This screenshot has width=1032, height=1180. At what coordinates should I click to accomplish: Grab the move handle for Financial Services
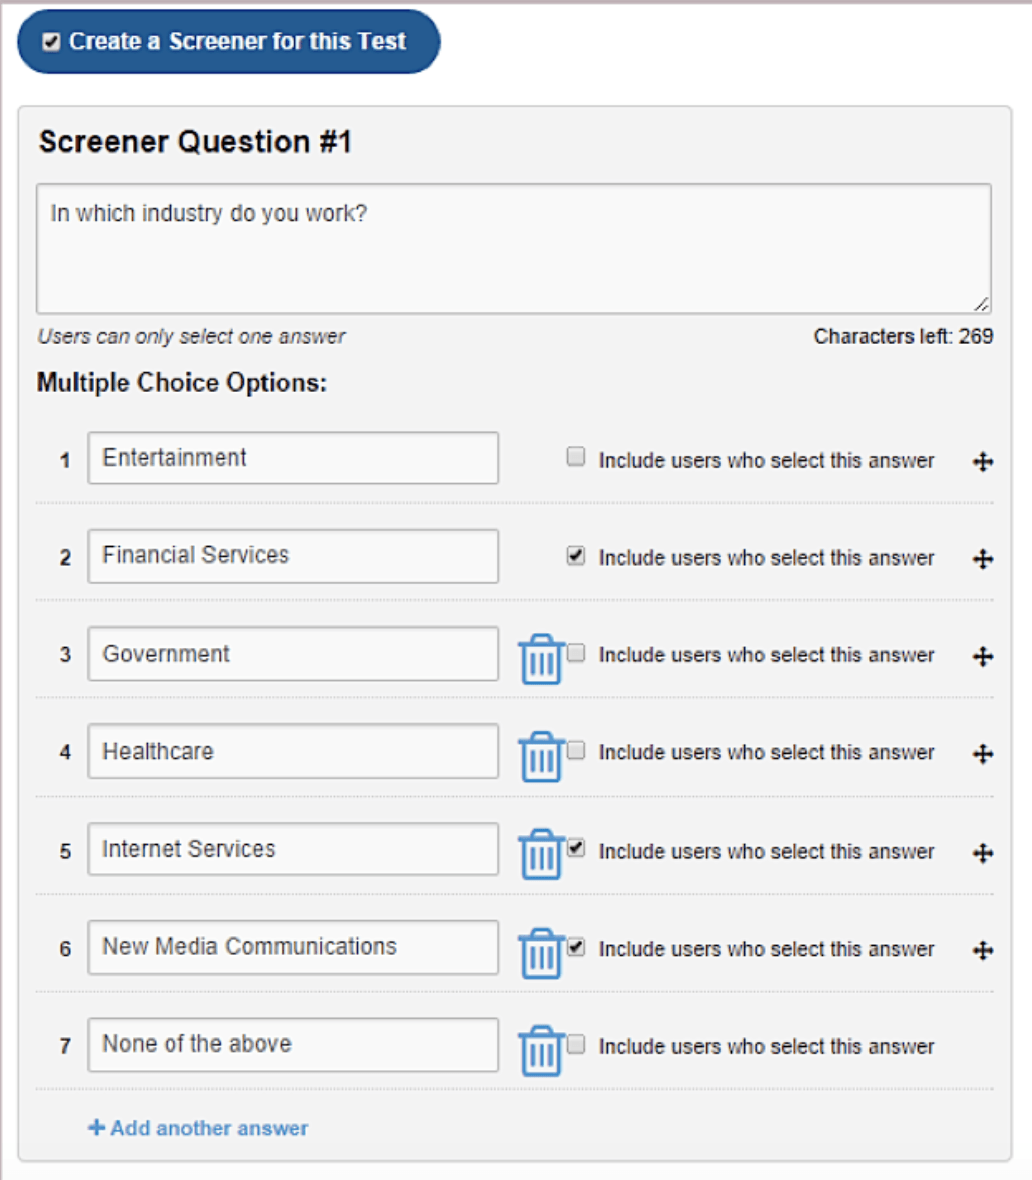point(983,558)
